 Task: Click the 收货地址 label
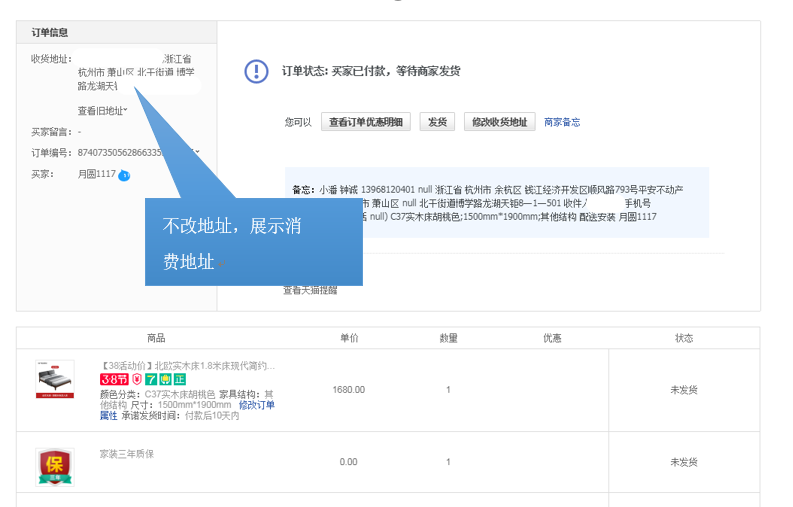coord(51,59)
